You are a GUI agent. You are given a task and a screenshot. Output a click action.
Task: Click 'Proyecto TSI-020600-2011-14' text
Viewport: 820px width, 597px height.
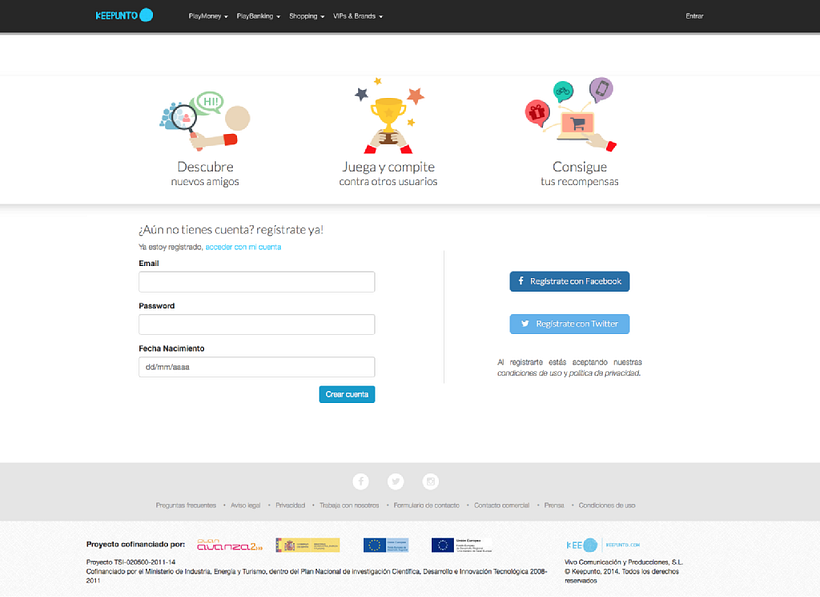coord(131,562)
